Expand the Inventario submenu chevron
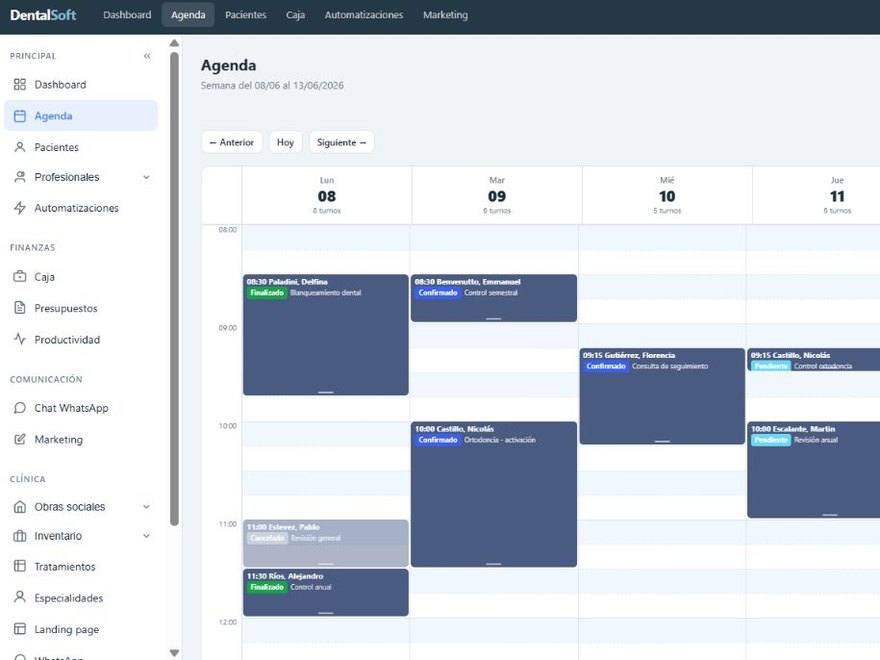The height and width of the screenshot is (660, 880). [146, 536]
